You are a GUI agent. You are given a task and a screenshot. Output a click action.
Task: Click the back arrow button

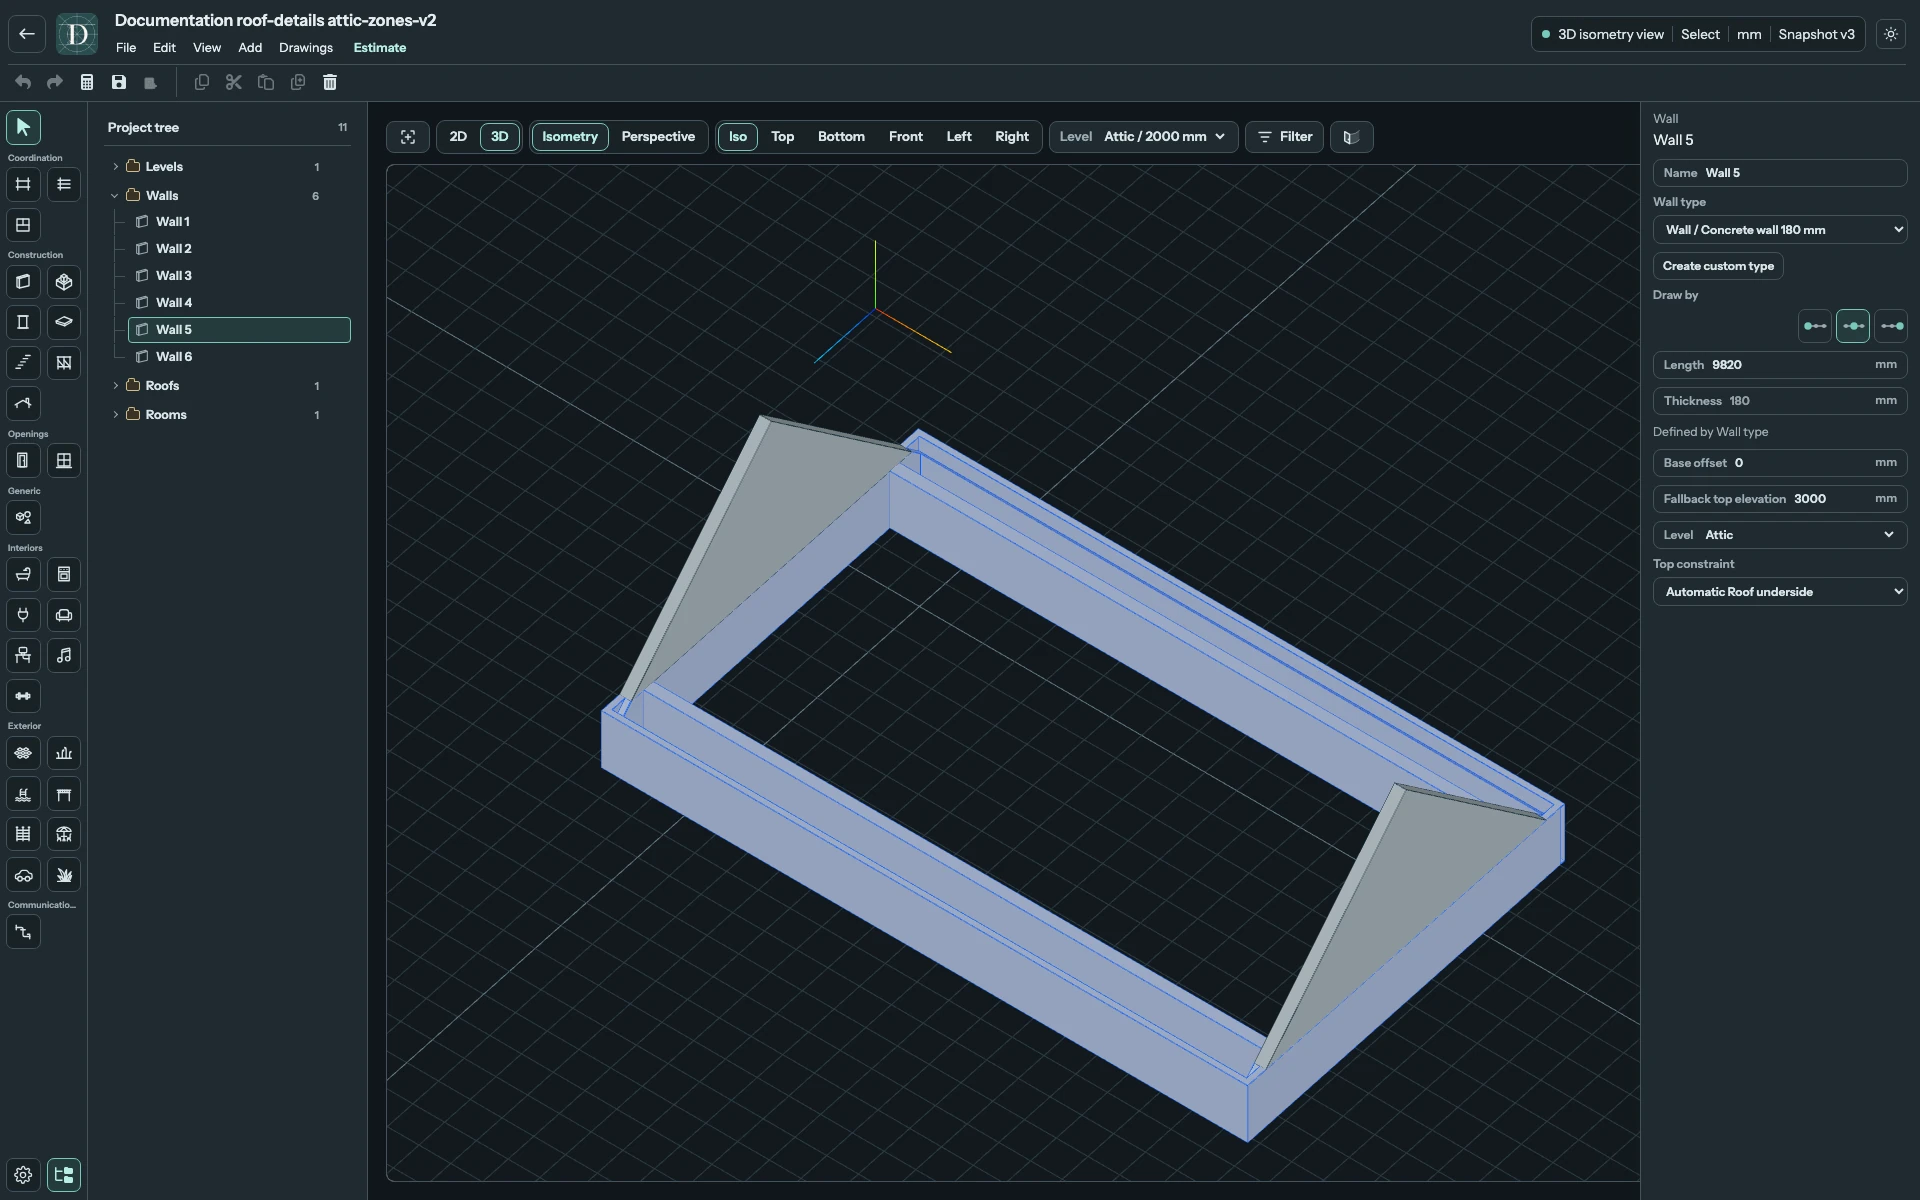27,34
